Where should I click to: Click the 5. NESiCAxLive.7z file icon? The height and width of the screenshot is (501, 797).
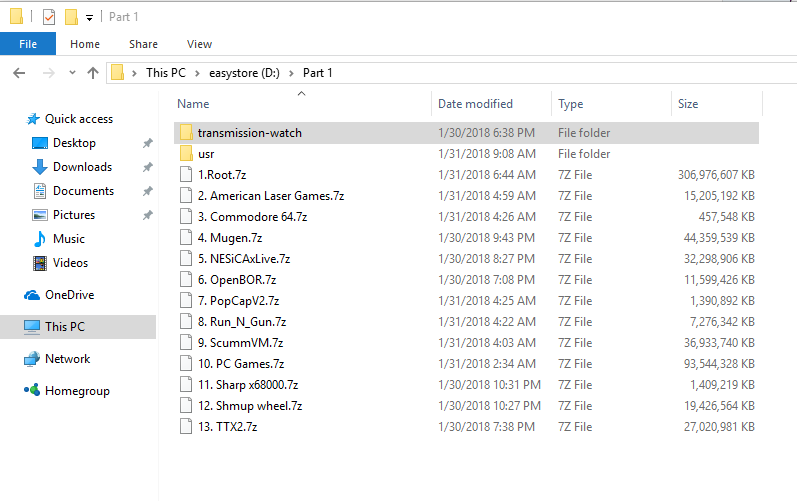(186, 259)
